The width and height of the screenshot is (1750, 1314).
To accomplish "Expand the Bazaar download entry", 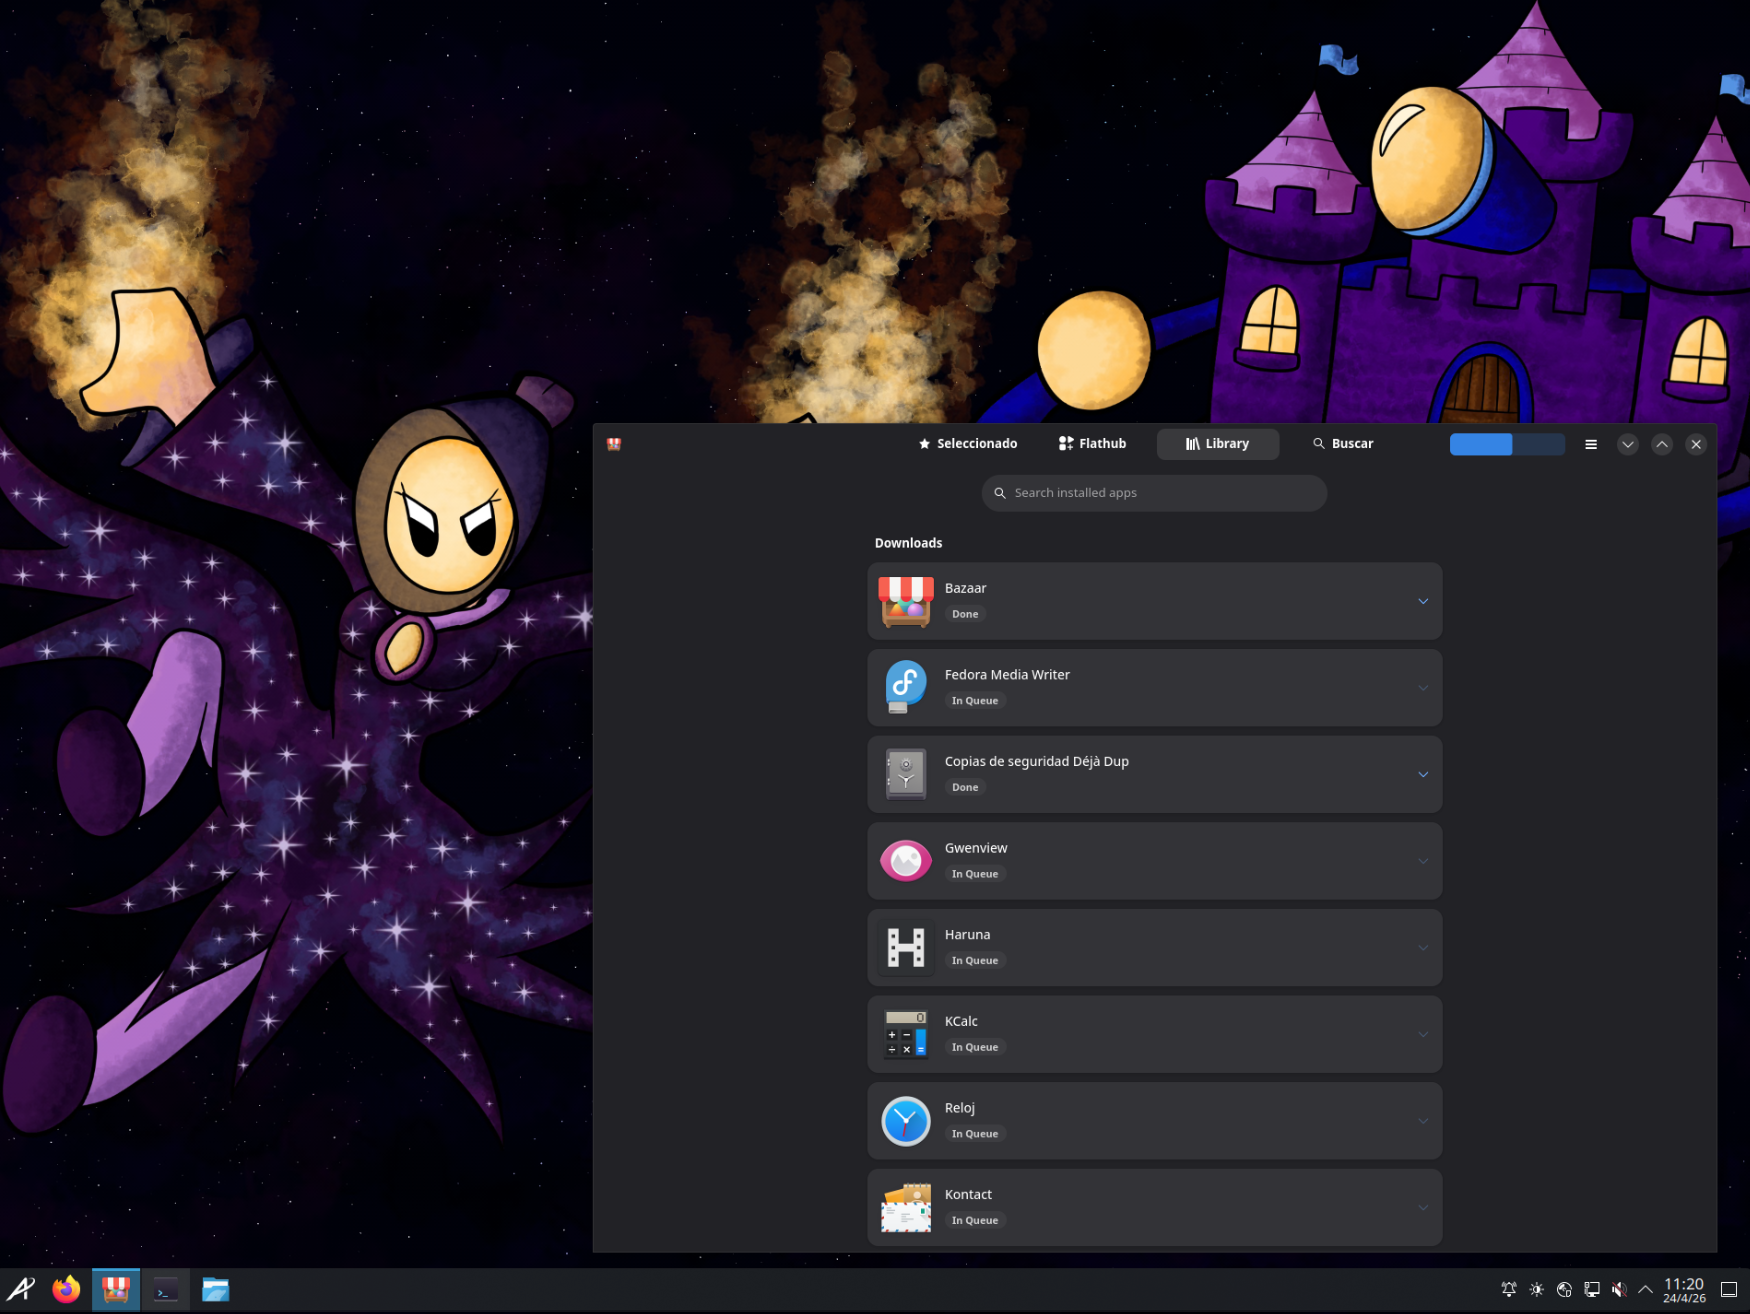I will tap(1422, 601).
